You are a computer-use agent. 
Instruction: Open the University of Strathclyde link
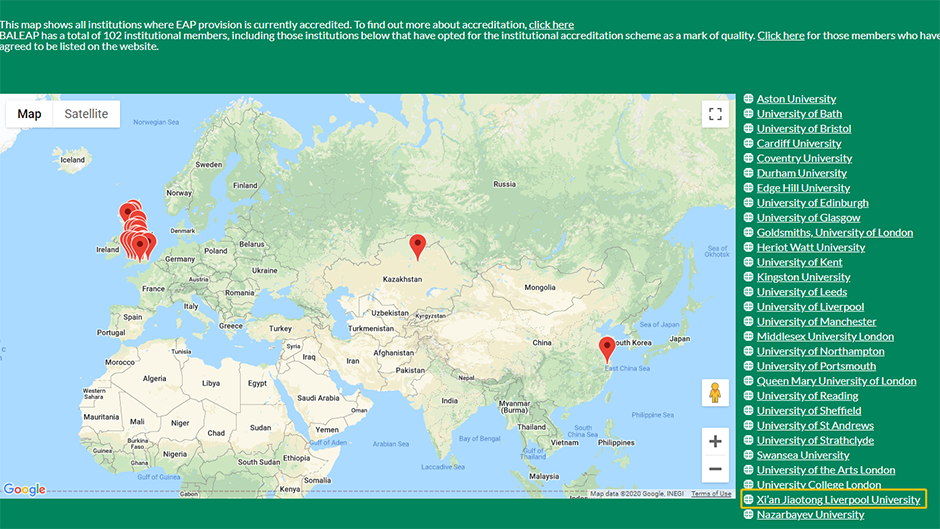[x=815, y=440]
